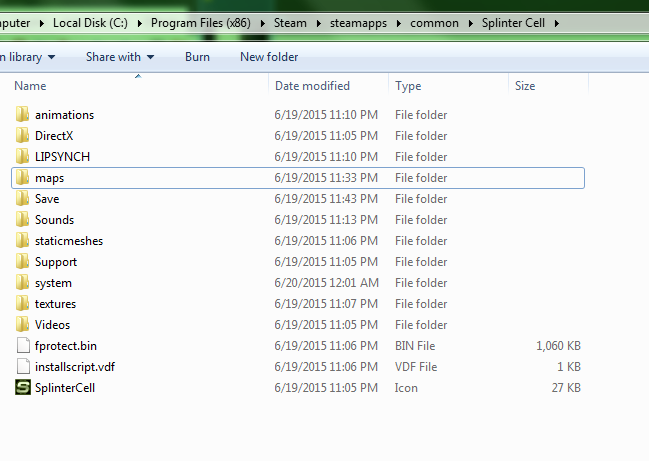Select the fprotect.bin file icon
The height and width of the screenshot is (461, 649).
23,346
